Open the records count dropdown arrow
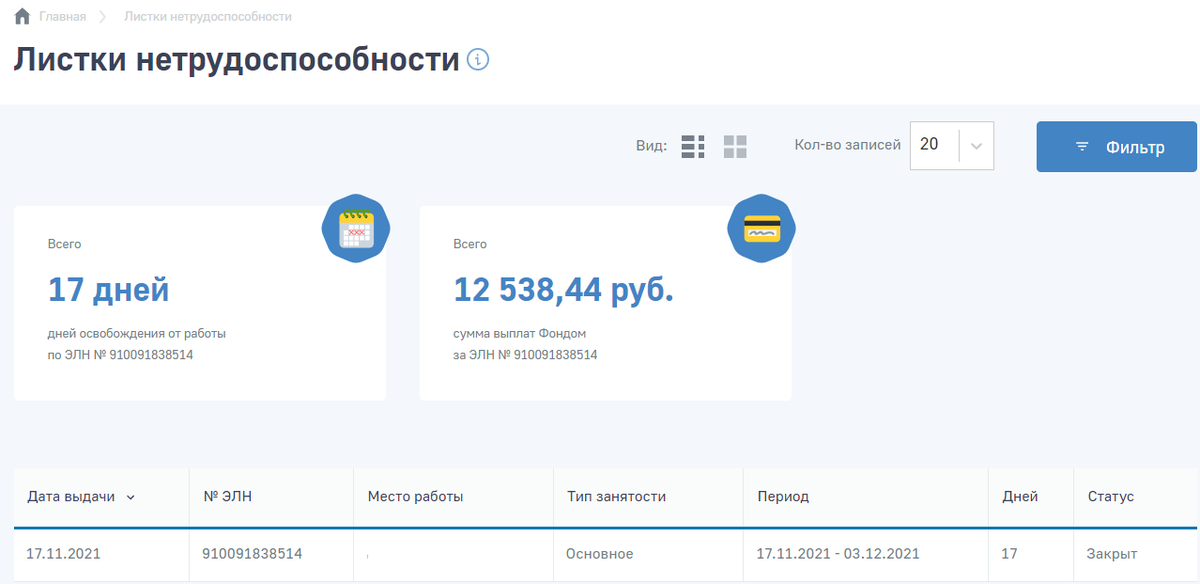 [977, 145]
